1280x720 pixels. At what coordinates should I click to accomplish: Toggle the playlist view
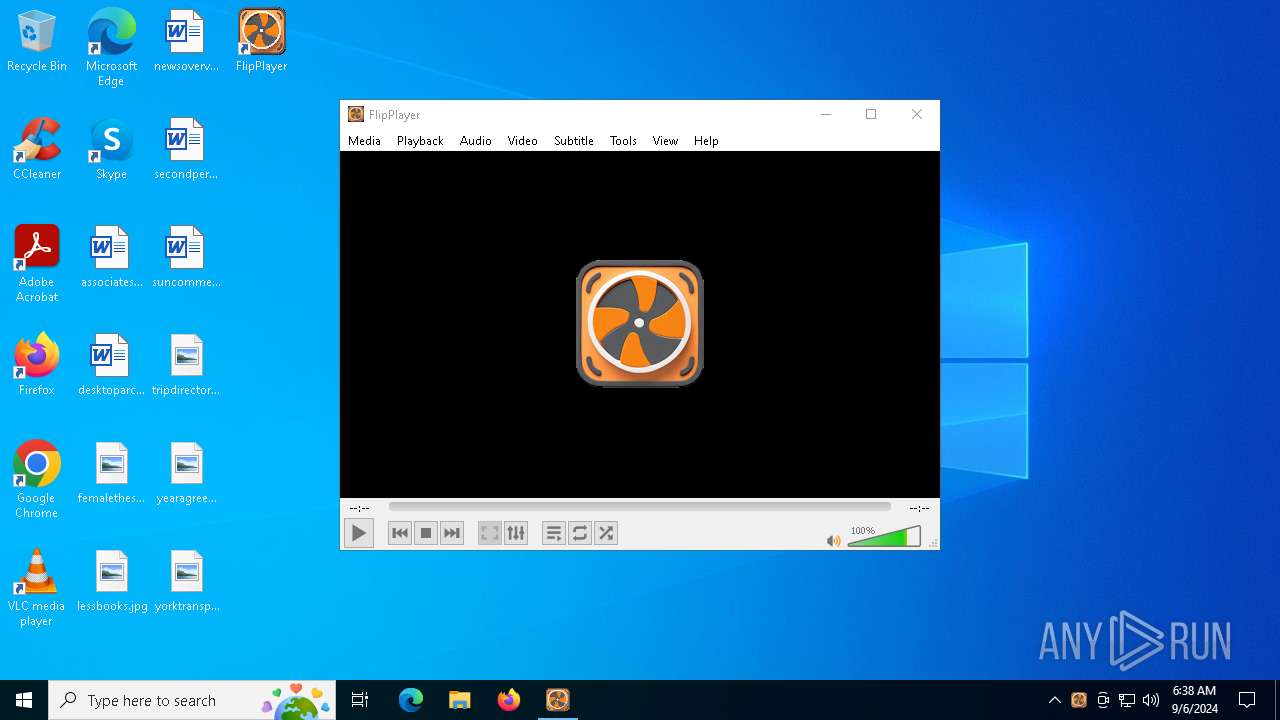pyautogui.click(x=554, y=533)
